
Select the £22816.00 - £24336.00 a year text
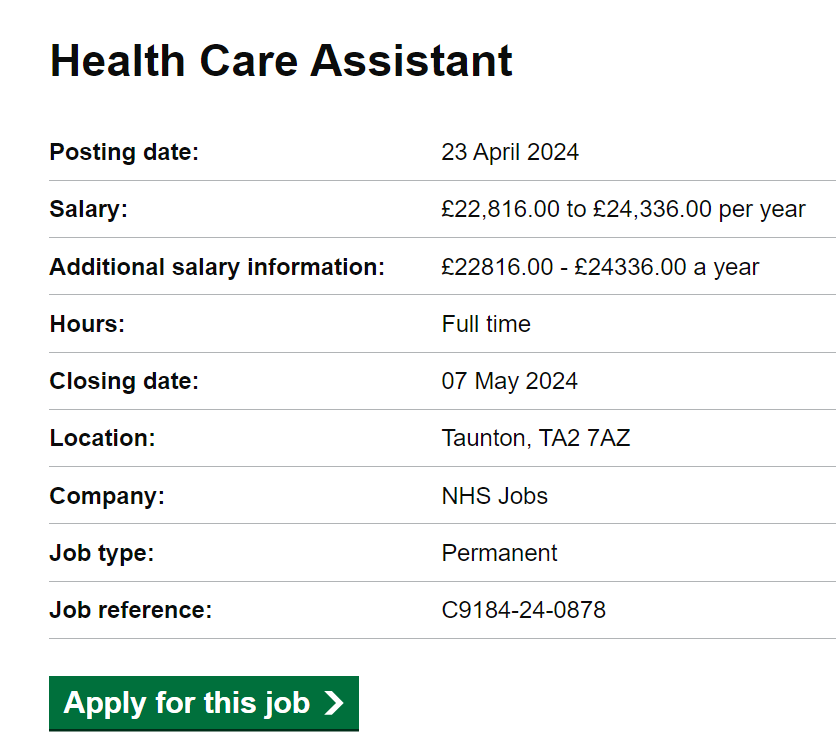click(x=600, y=267)
